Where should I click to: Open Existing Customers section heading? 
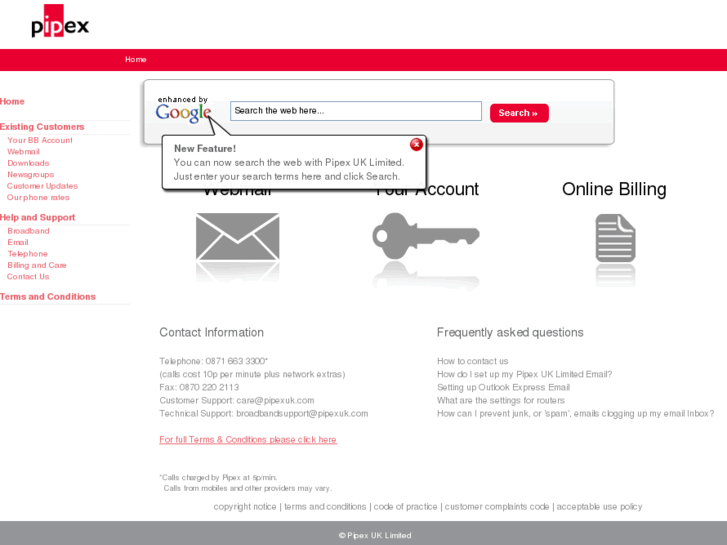(42, 127)
